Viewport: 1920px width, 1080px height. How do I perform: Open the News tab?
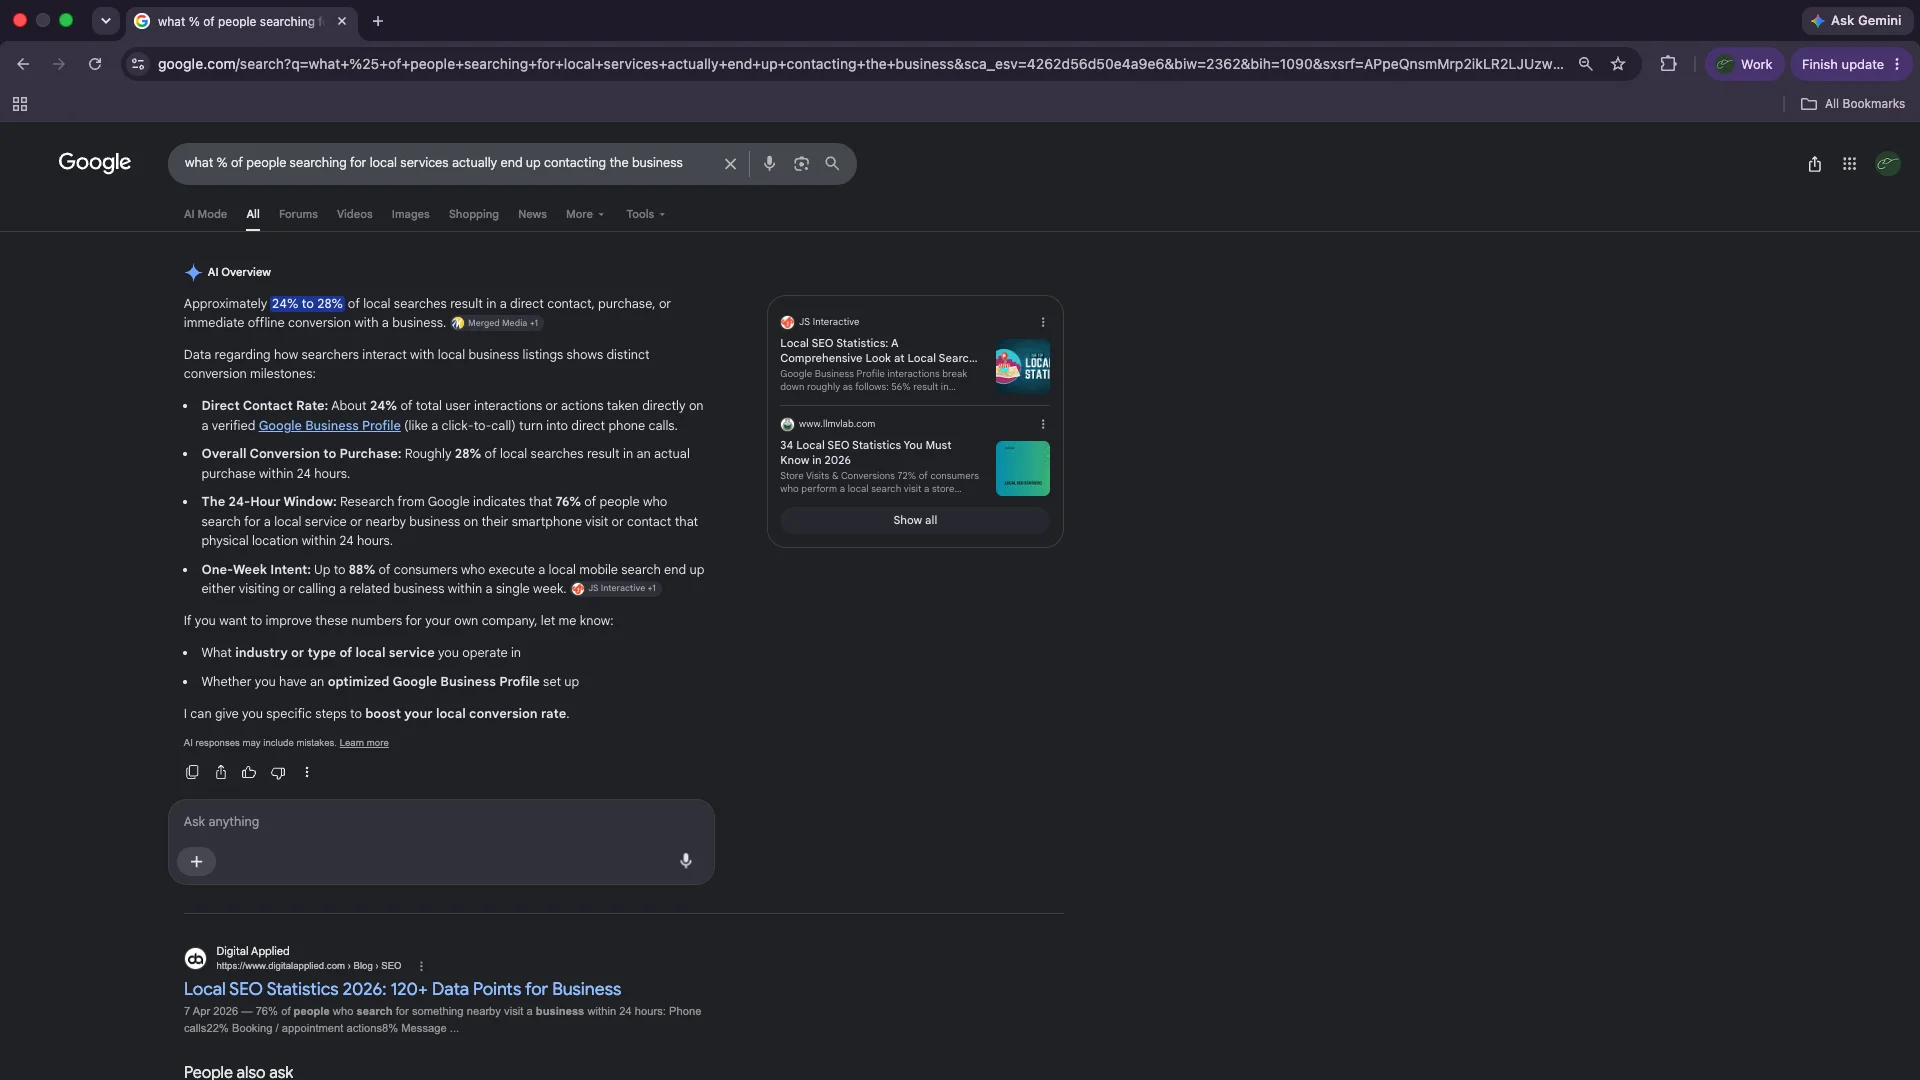point(532,214)
